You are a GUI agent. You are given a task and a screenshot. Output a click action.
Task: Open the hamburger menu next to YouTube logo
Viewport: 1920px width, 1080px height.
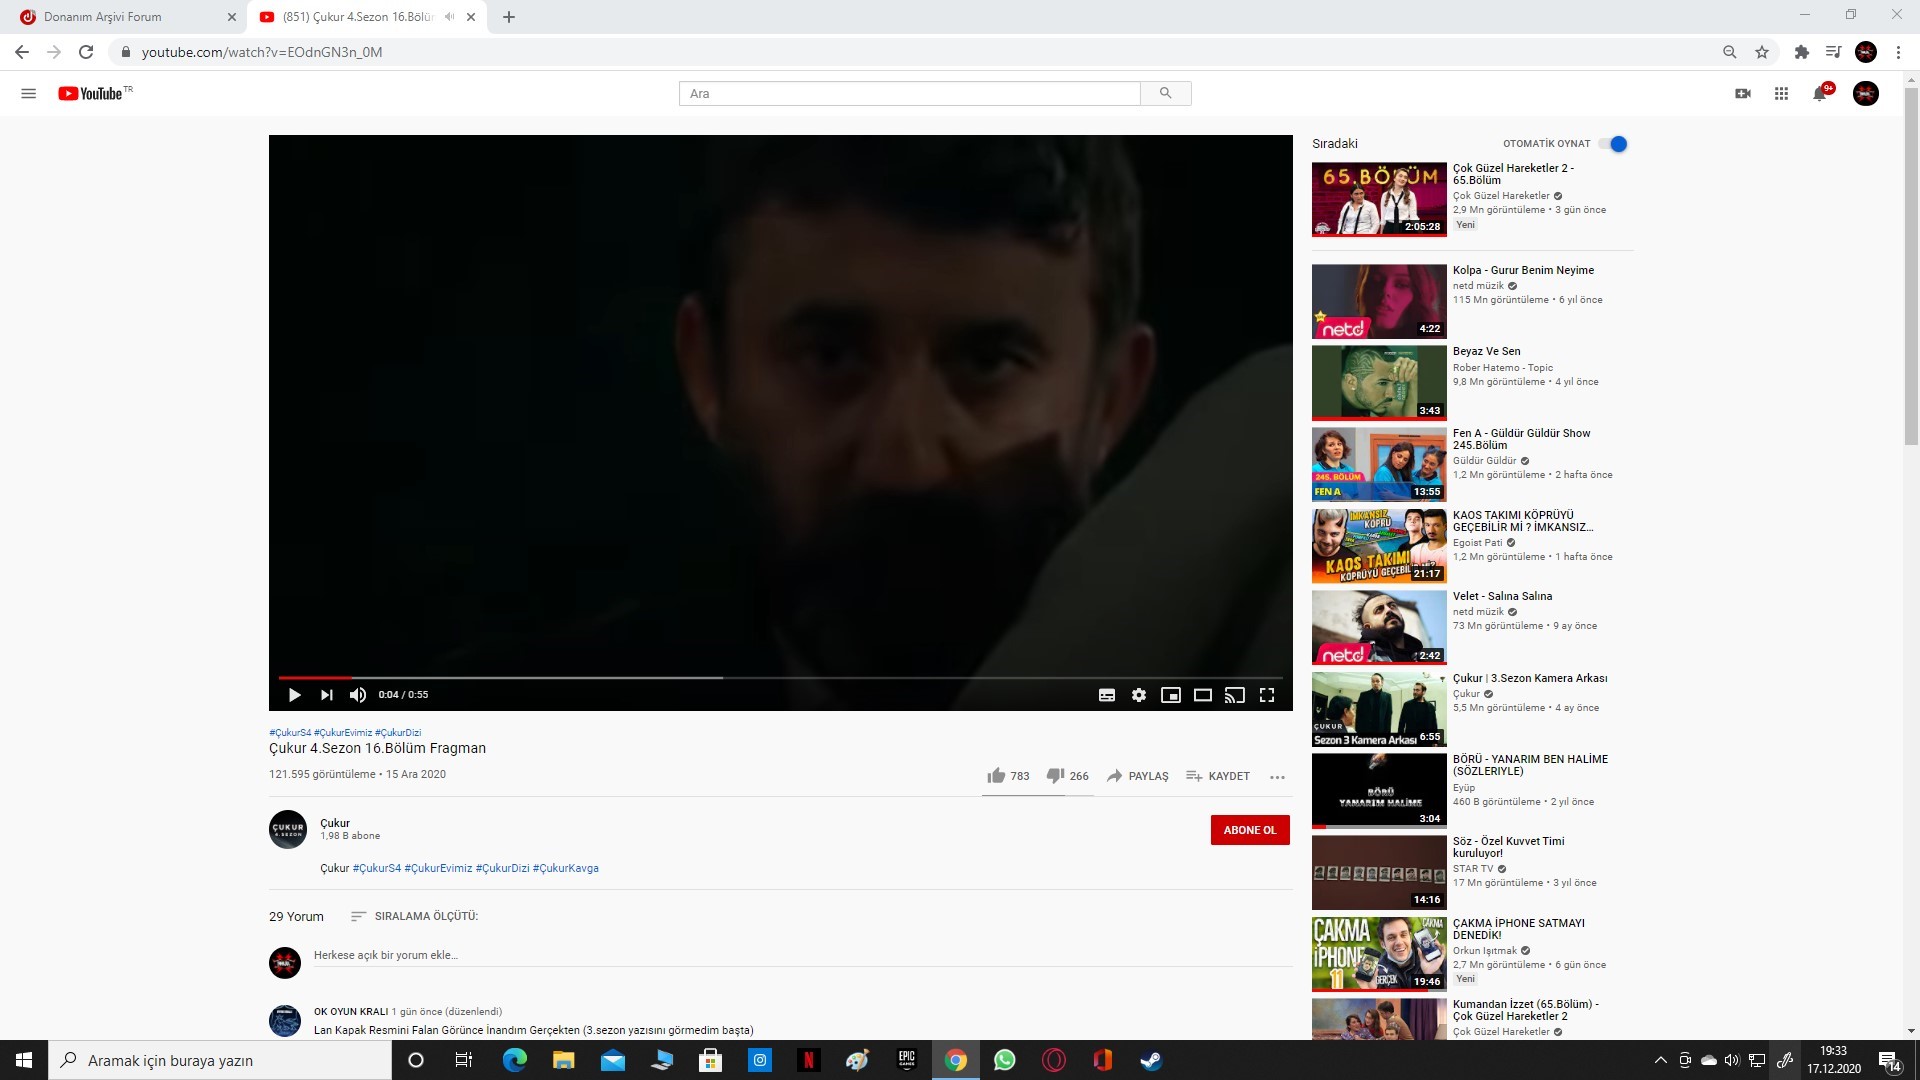(x=29, y=93)
